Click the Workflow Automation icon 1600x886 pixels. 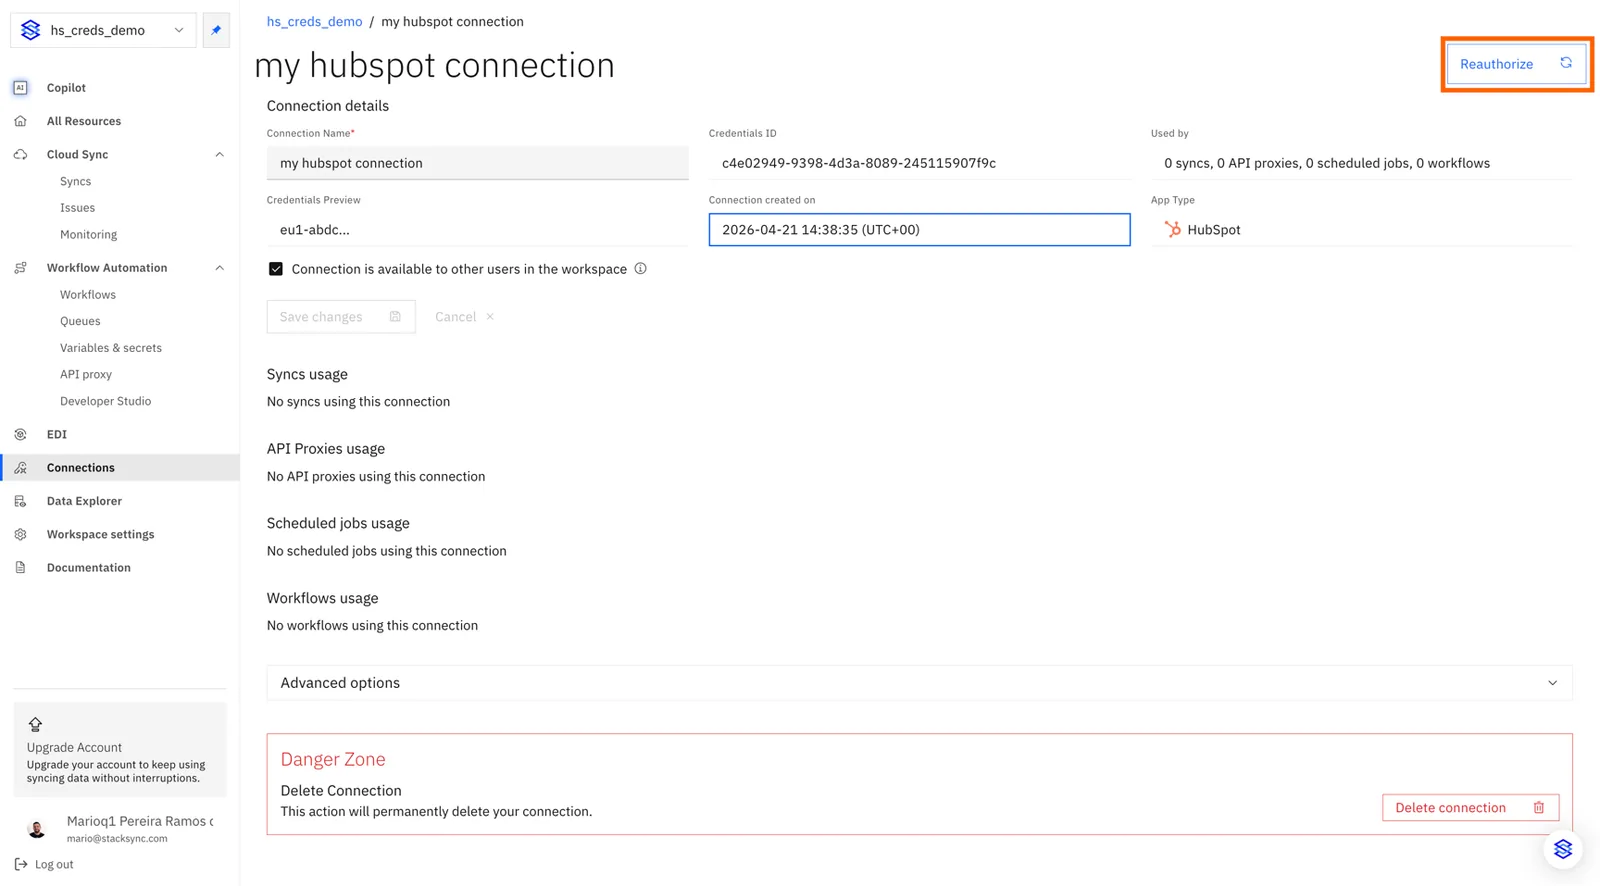point(20,268)
